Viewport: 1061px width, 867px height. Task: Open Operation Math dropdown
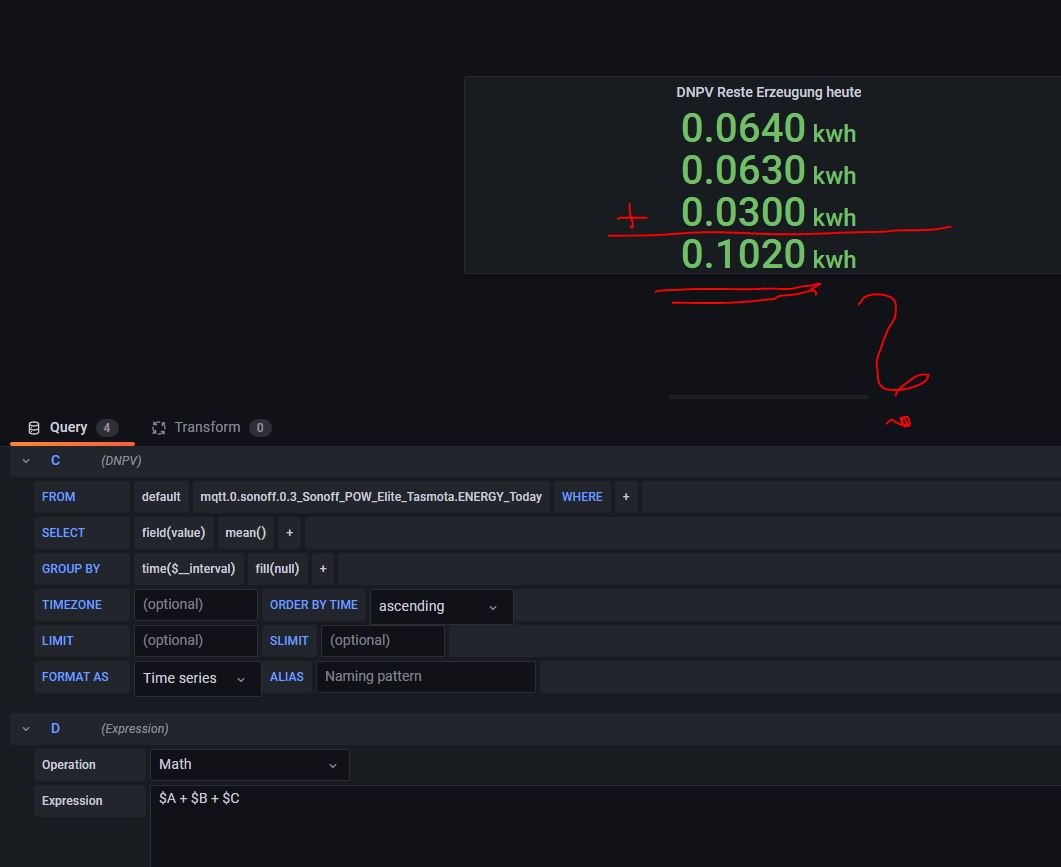[x=249, y=765]
